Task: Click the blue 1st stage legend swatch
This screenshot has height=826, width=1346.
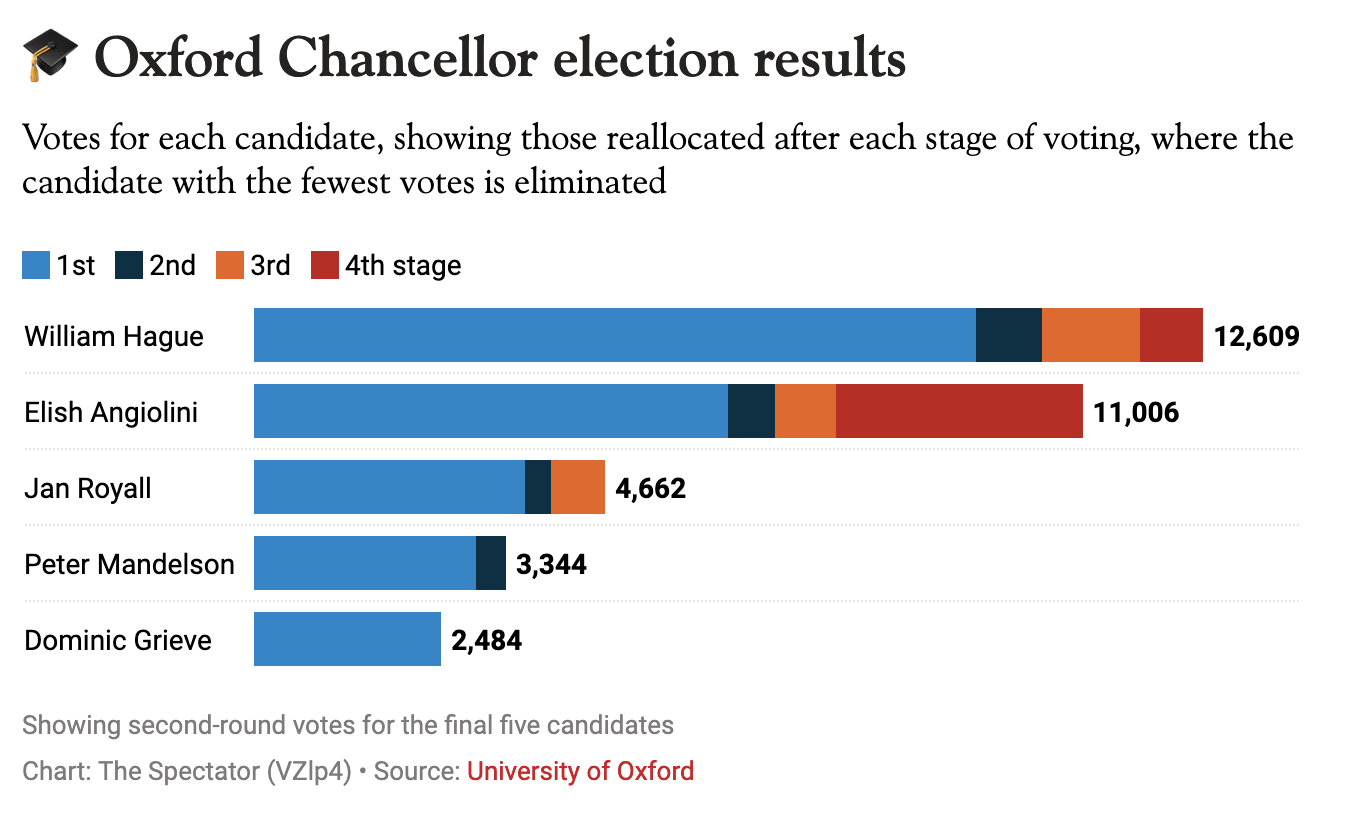Action: click(x=35, y=265)
